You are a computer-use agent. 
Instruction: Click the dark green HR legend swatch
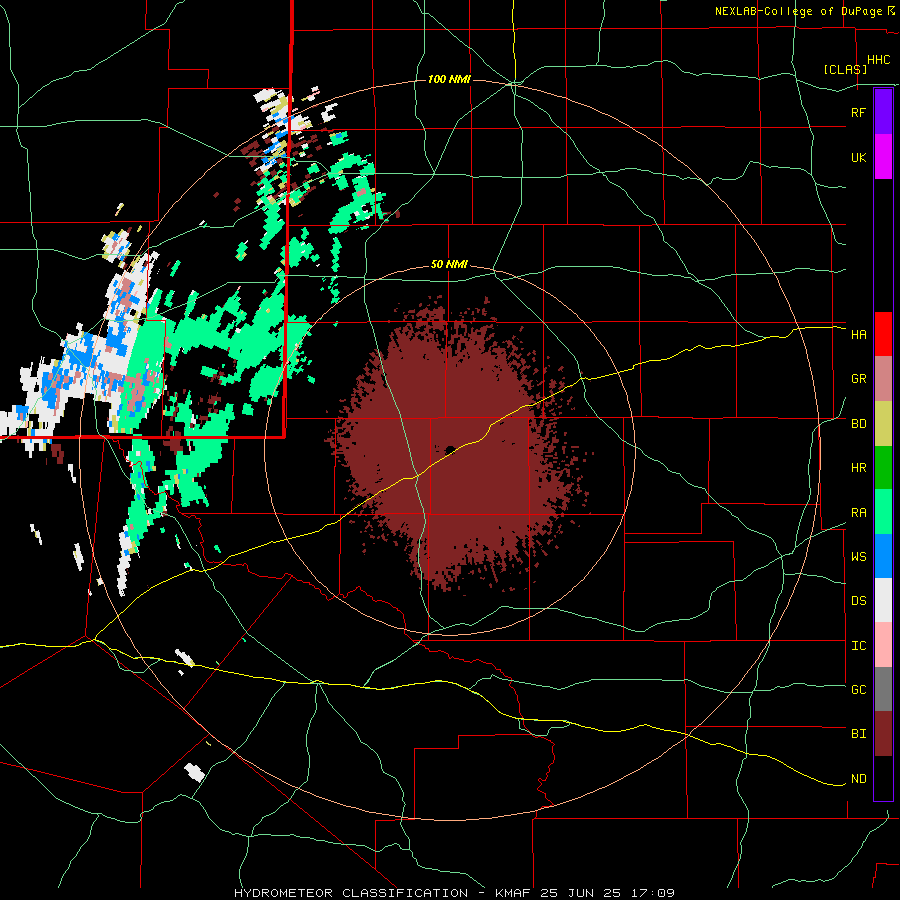[x=883, y=468]
